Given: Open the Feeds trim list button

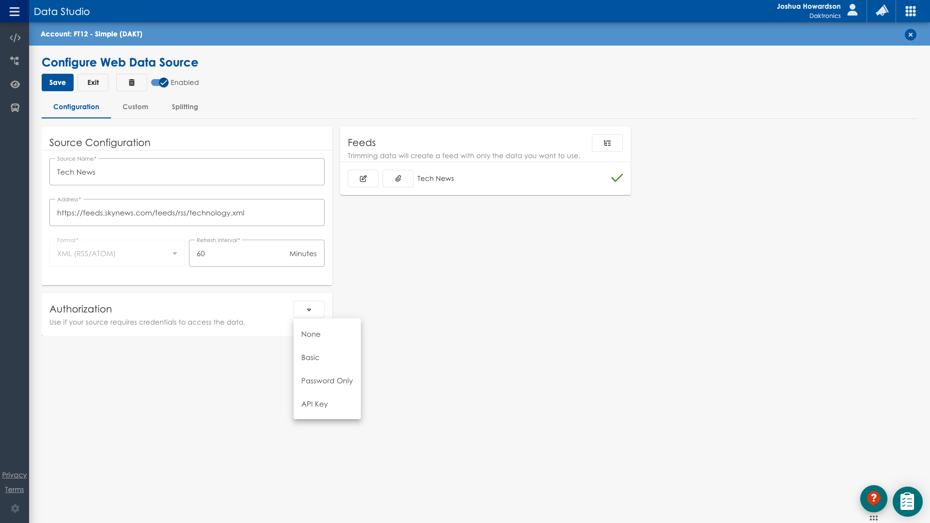Looking at the screenshot, I should pos(607,143).
